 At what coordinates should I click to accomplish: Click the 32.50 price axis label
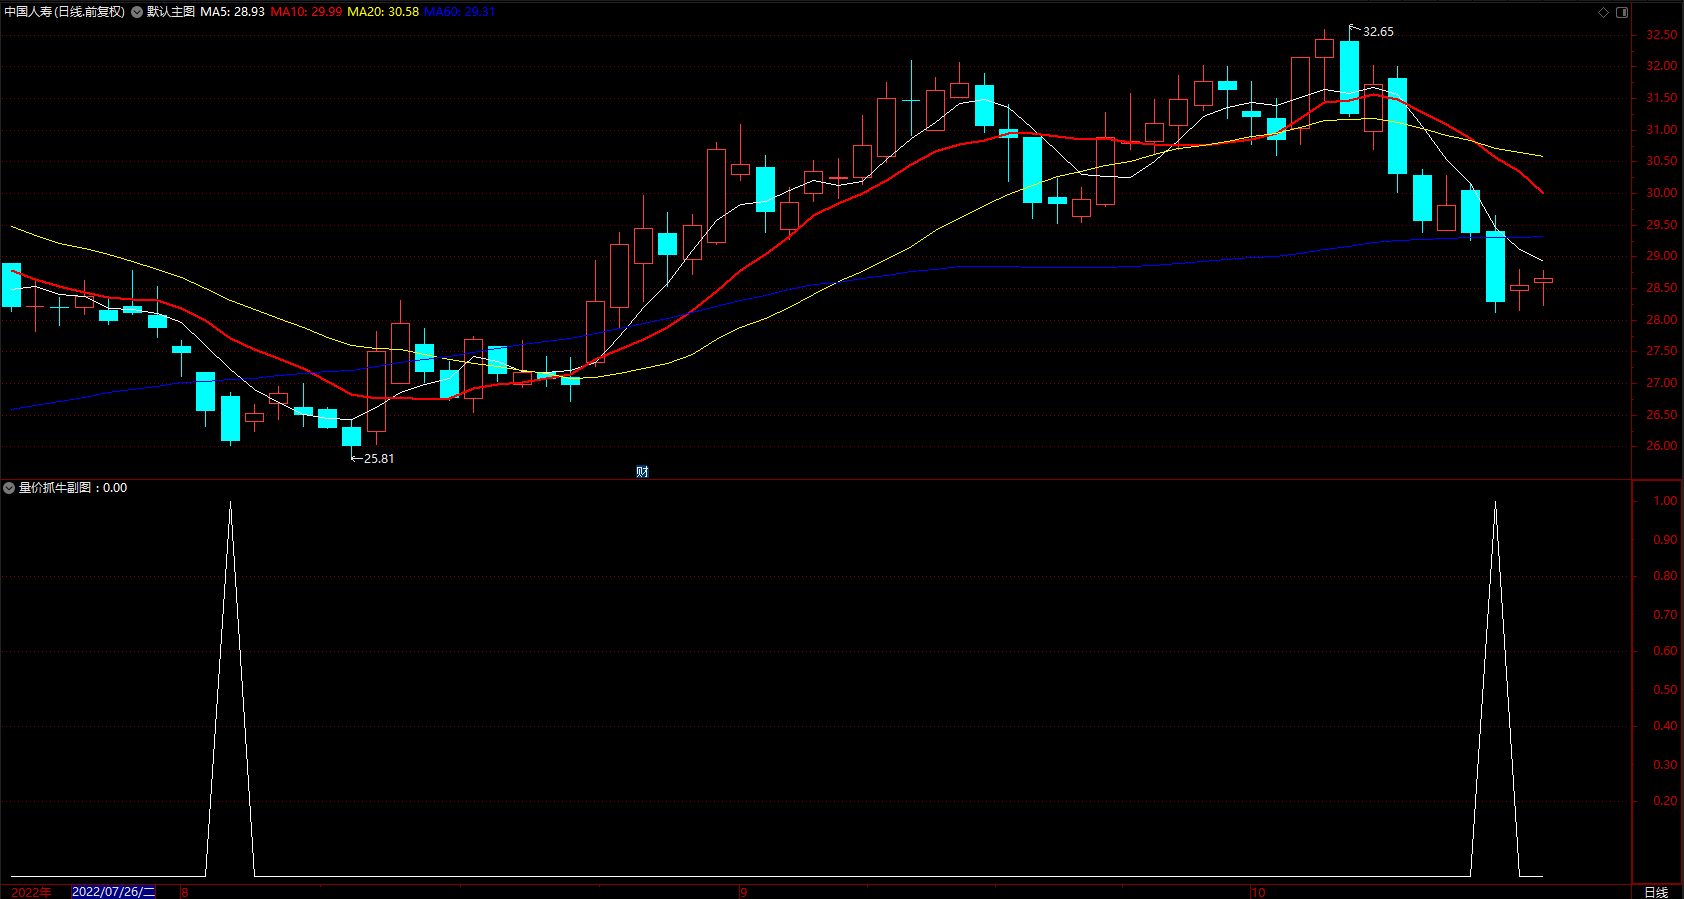[x=1662, y=35]
